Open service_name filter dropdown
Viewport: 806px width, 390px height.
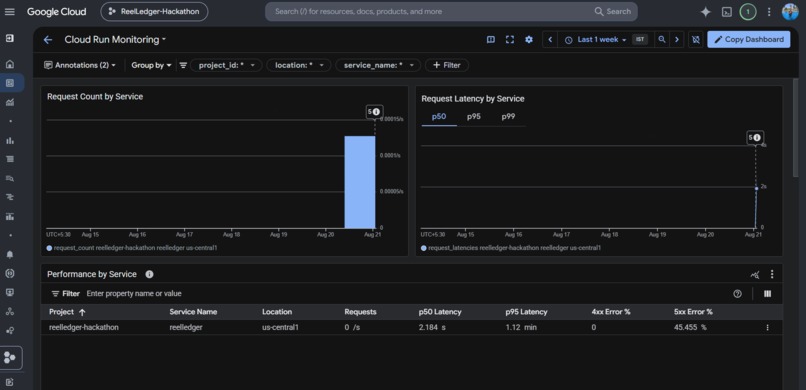(x=378, y=65)
